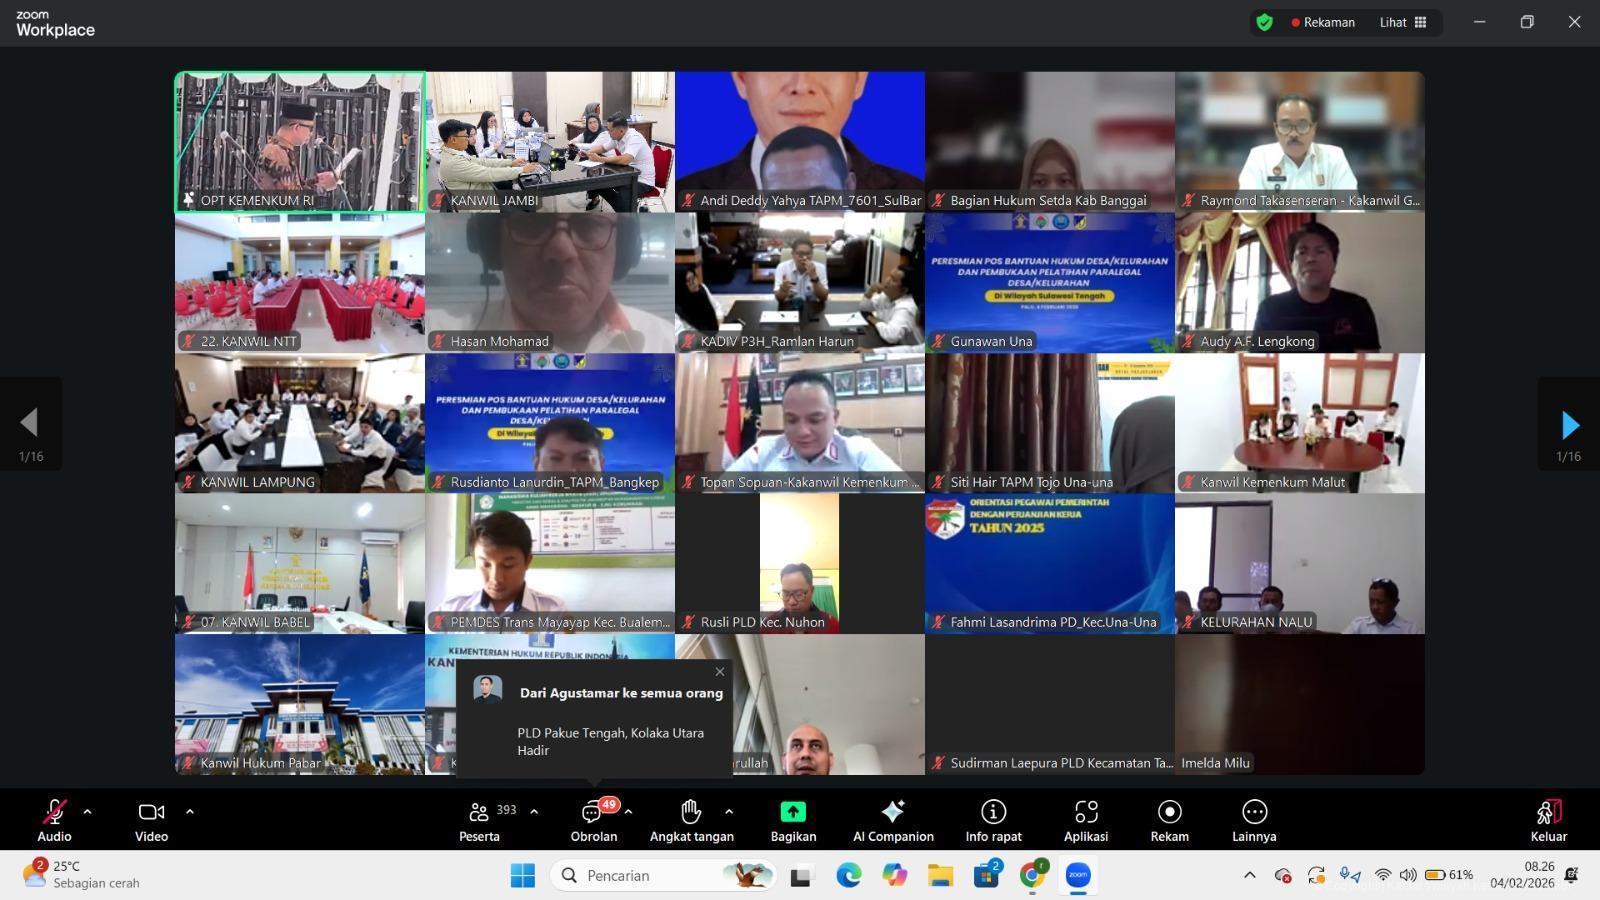
Task: Open AI Companion
Action: tap(893, 820)
